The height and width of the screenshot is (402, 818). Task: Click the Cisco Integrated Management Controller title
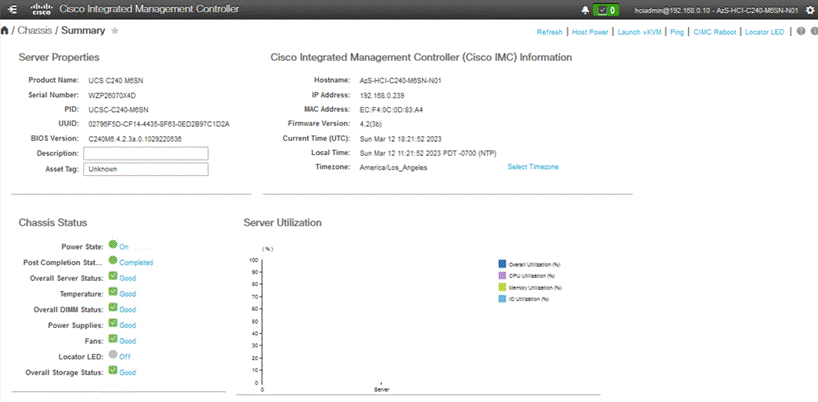[x=149, y=9]
